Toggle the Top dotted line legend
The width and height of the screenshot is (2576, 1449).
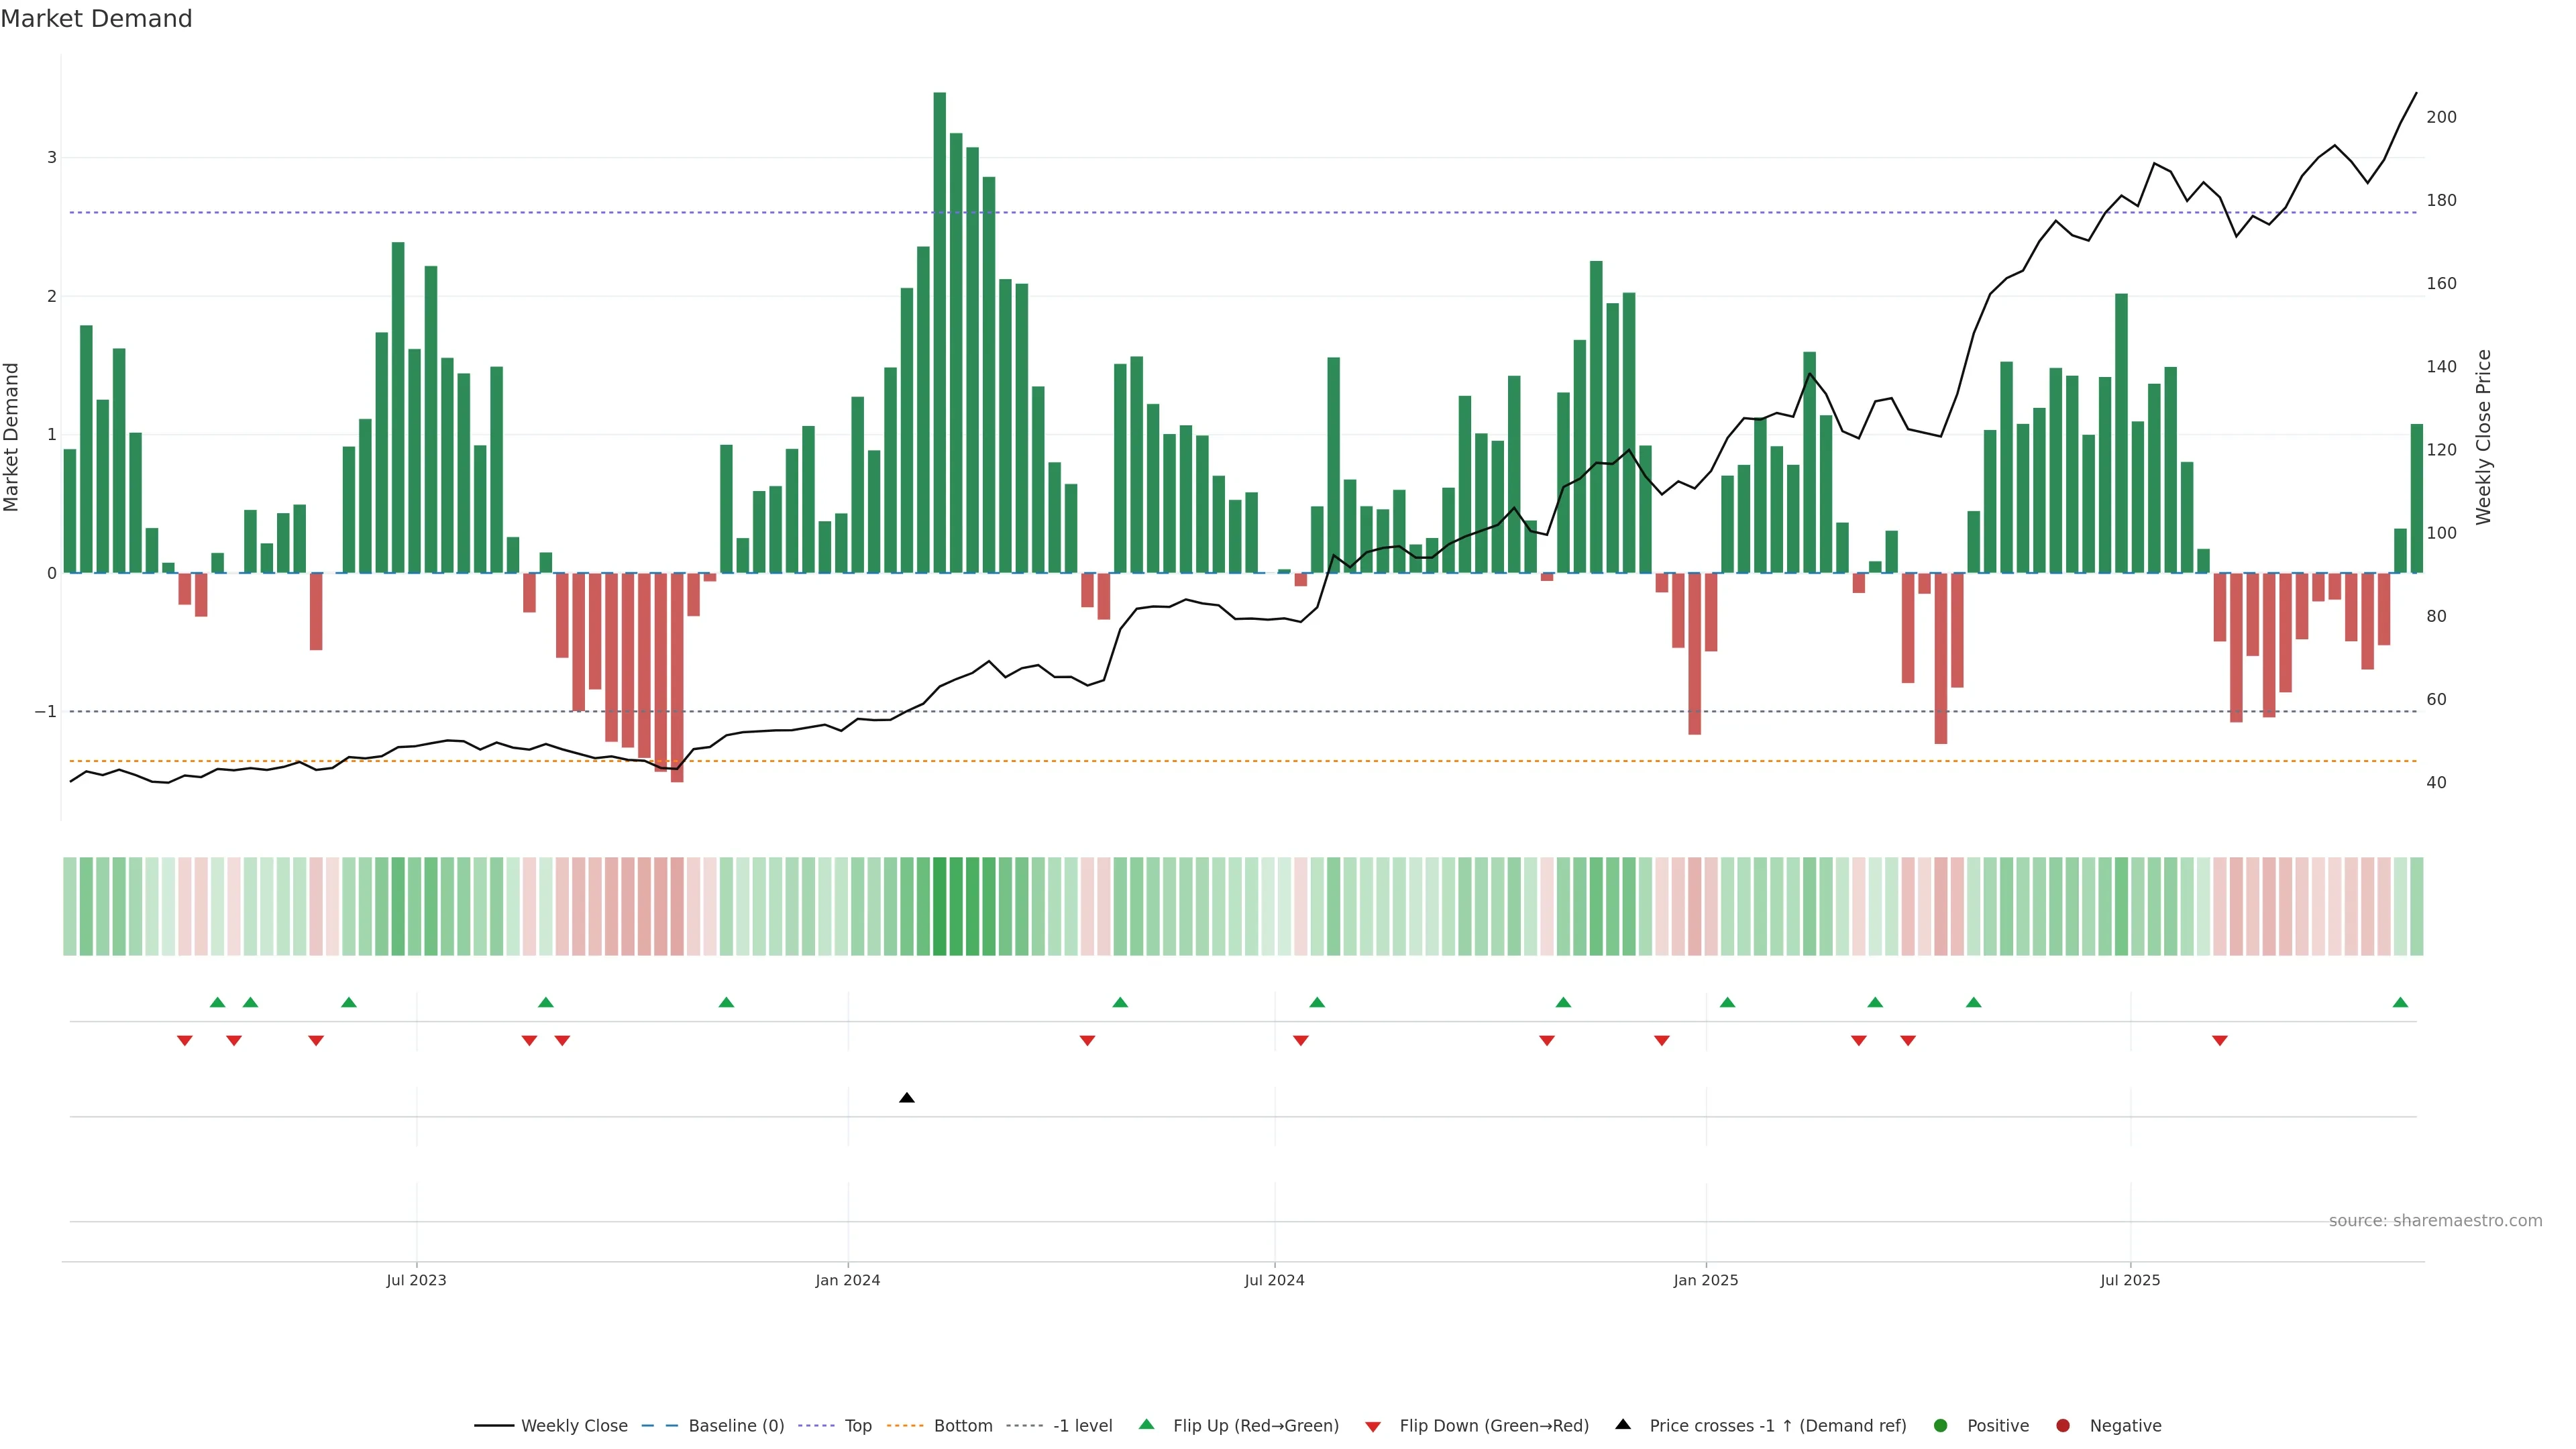point(857,1426)
